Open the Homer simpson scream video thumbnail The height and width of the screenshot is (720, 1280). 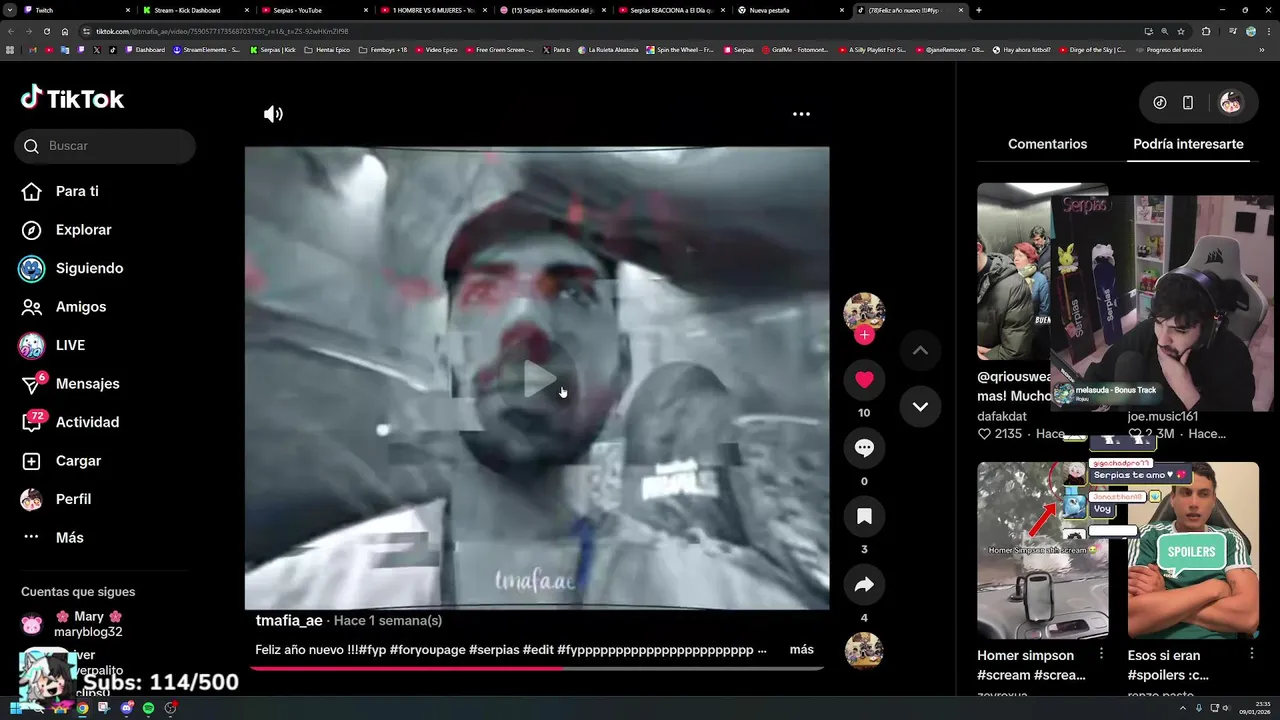[1042, 550]
